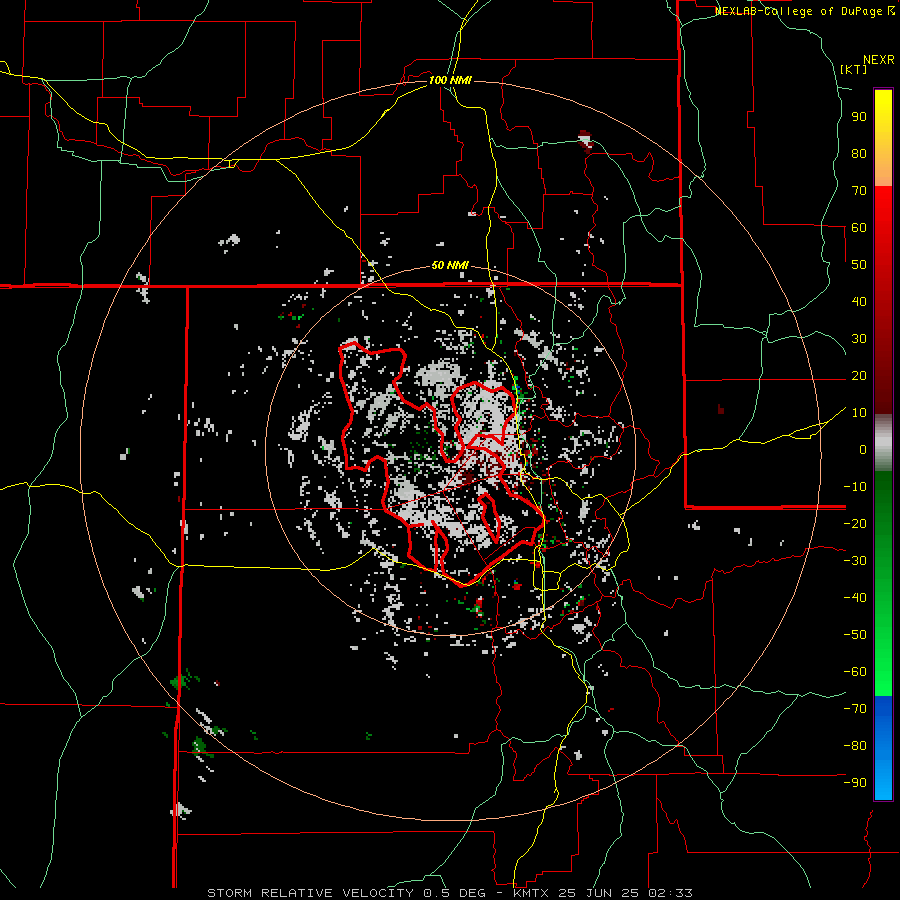Click the -30 value on the velocity scale

coord(855,561)
